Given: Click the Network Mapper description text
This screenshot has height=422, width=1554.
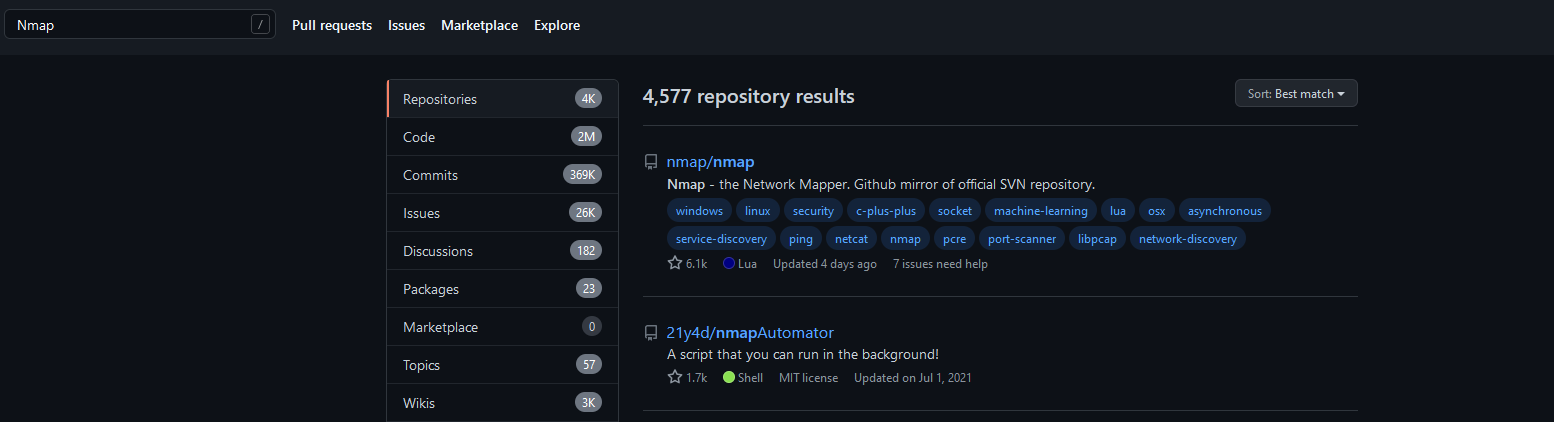Looking at the screenshot, I should (881, 185).
